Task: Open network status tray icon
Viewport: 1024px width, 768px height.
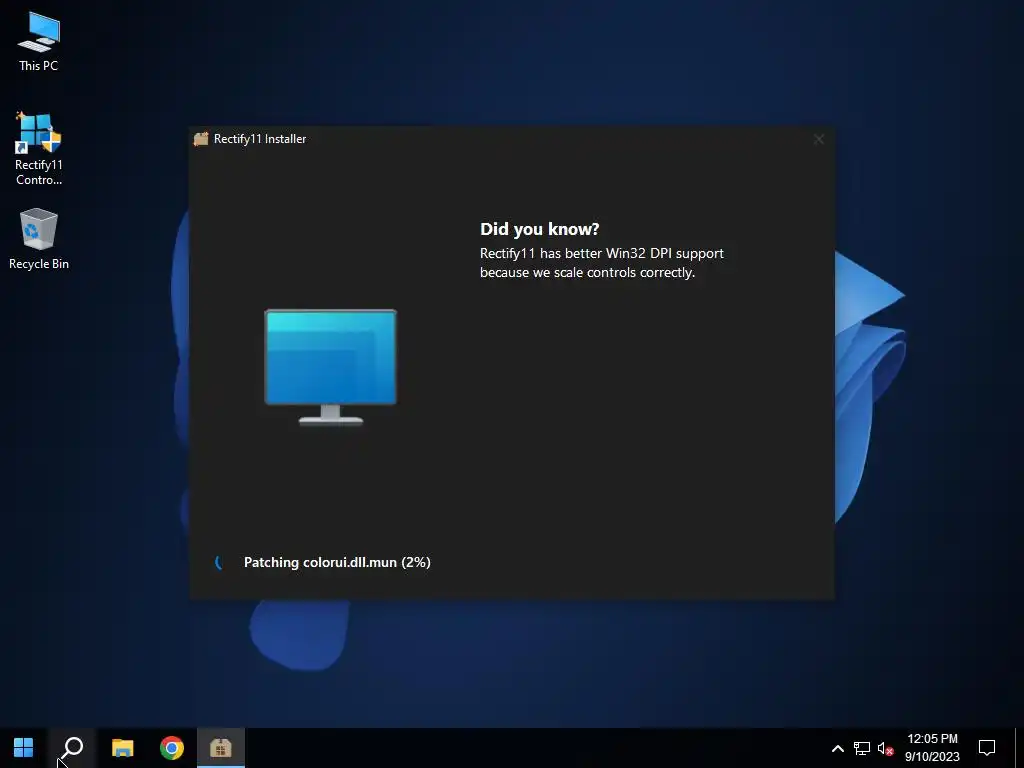Action: [861, 748]
